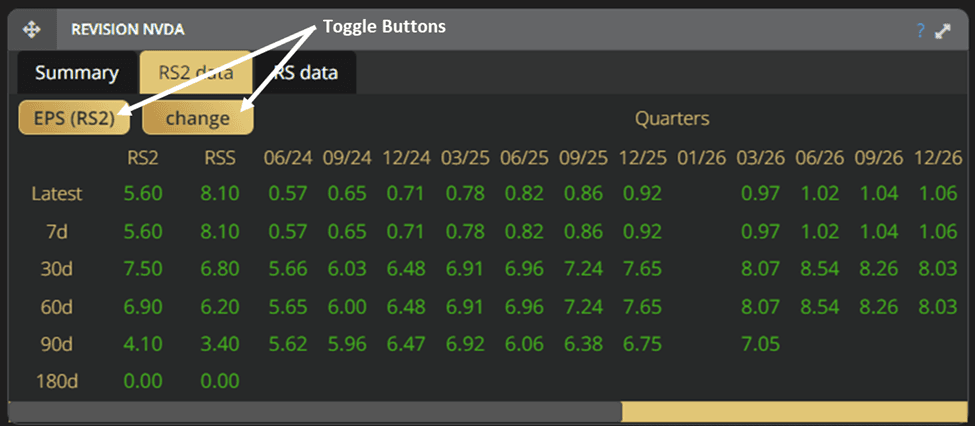Toggle the EPS (RS2) button
The image size is (975, 426).
point(74,118)
